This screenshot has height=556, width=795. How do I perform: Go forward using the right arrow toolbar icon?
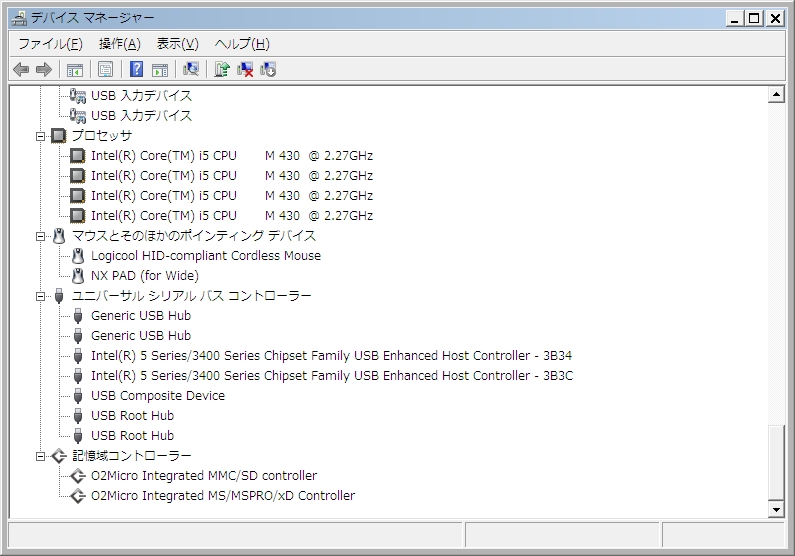tap(44, 69)
